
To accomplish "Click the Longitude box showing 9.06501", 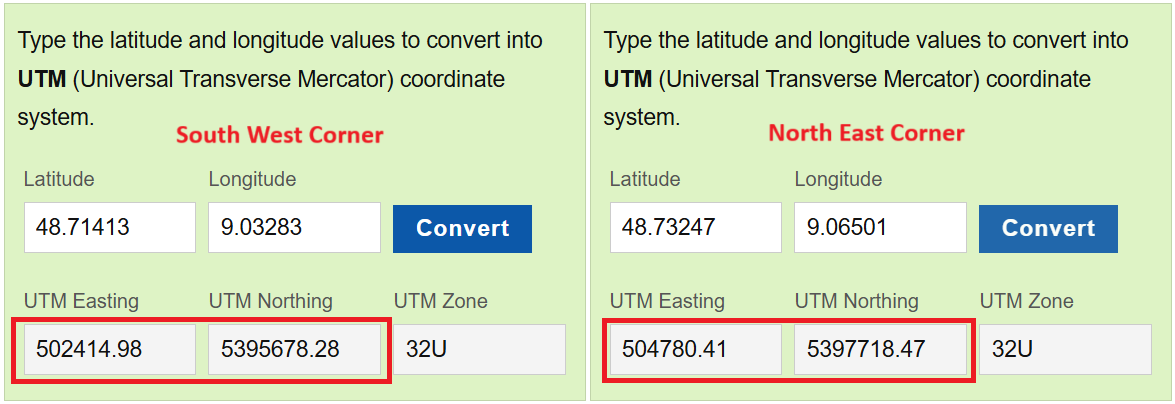I will pyautogui.click(x=880, y=228).
